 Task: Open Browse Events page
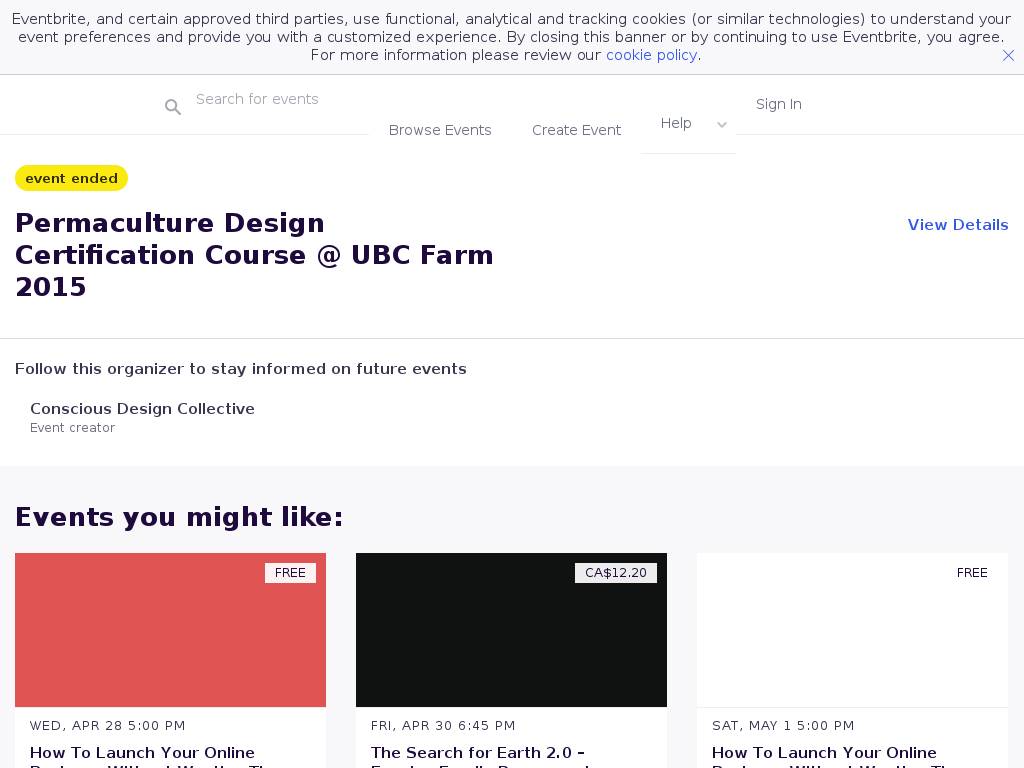click(x=440, y=130)
